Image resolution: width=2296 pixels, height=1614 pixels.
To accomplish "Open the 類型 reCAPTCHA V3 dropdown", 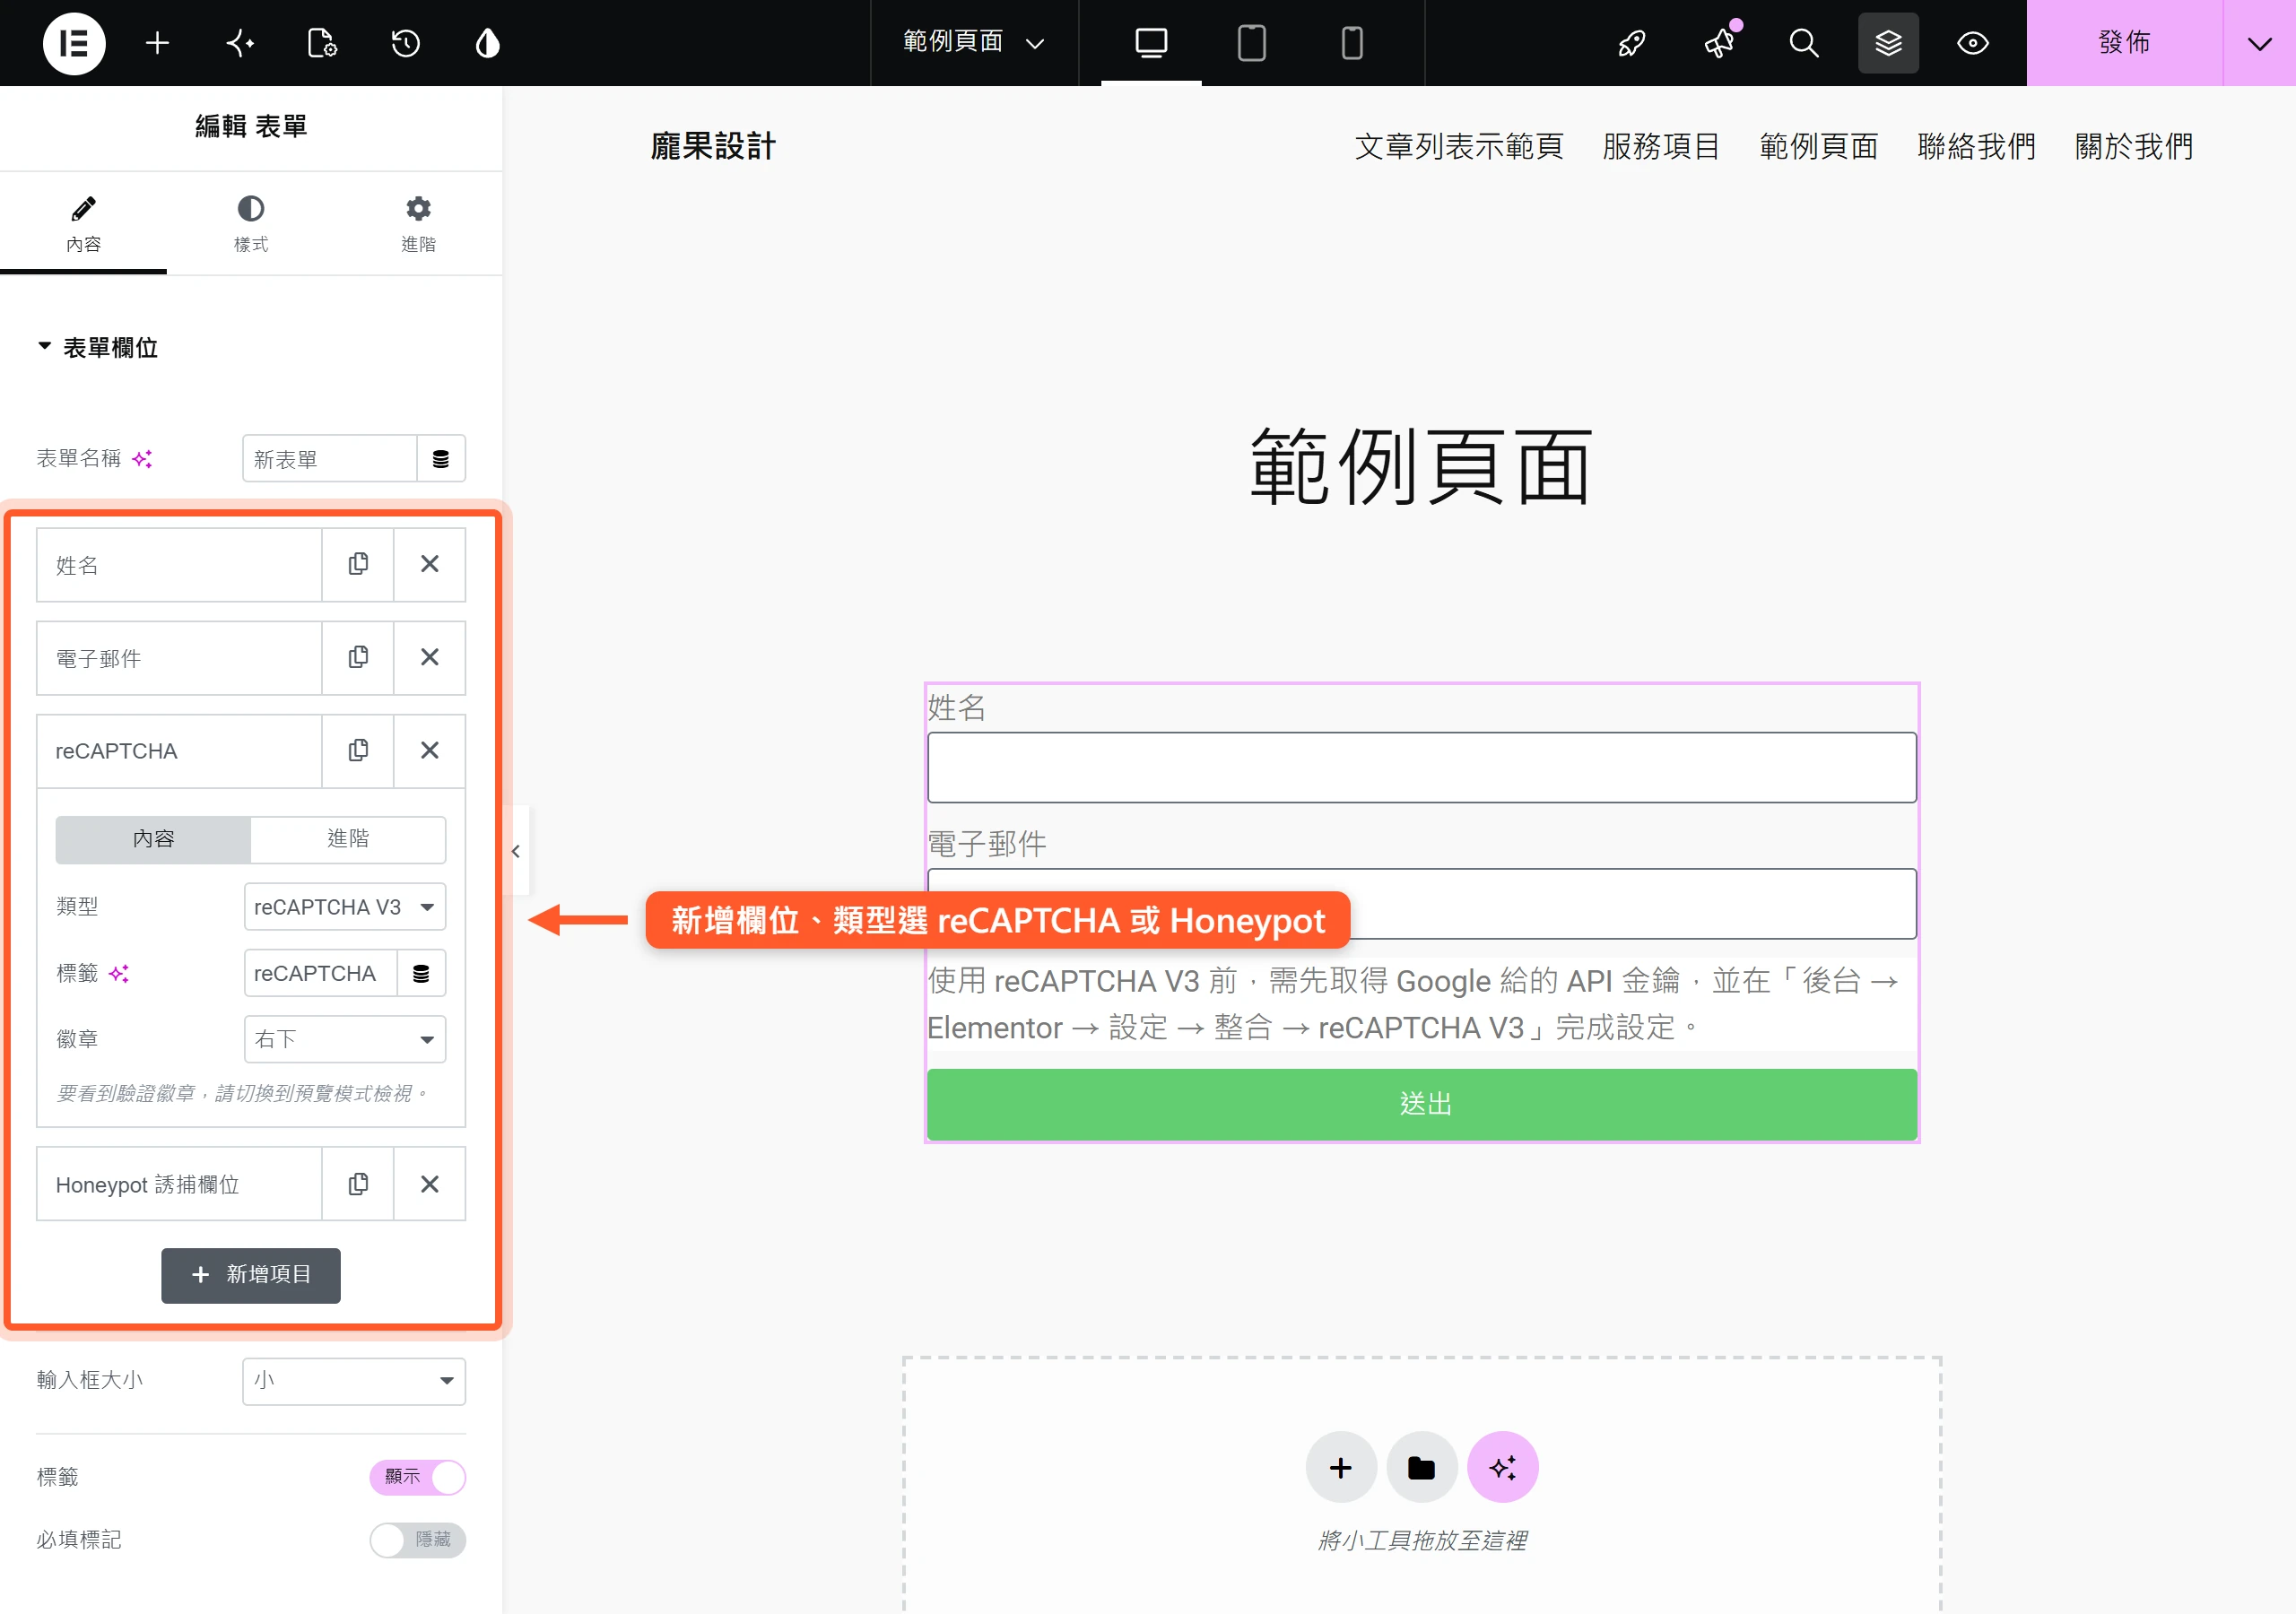I will pyautogui.click(x=345, y=907).
